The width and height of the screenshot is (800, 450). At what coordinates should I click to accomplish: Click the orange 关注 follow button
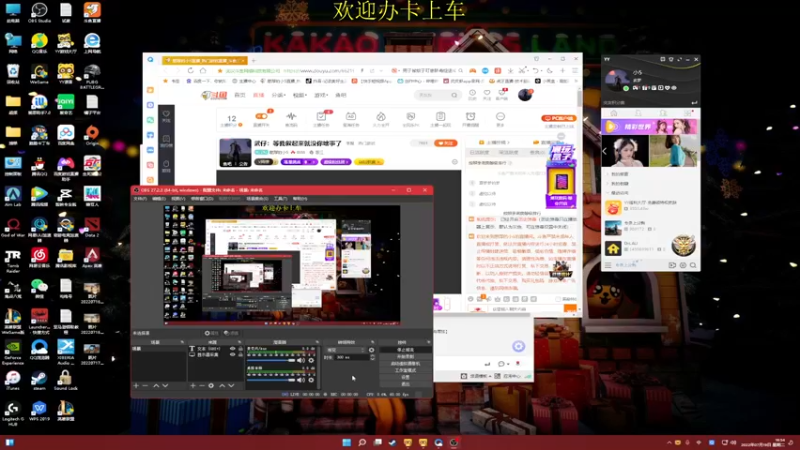[x=446, y=143]
